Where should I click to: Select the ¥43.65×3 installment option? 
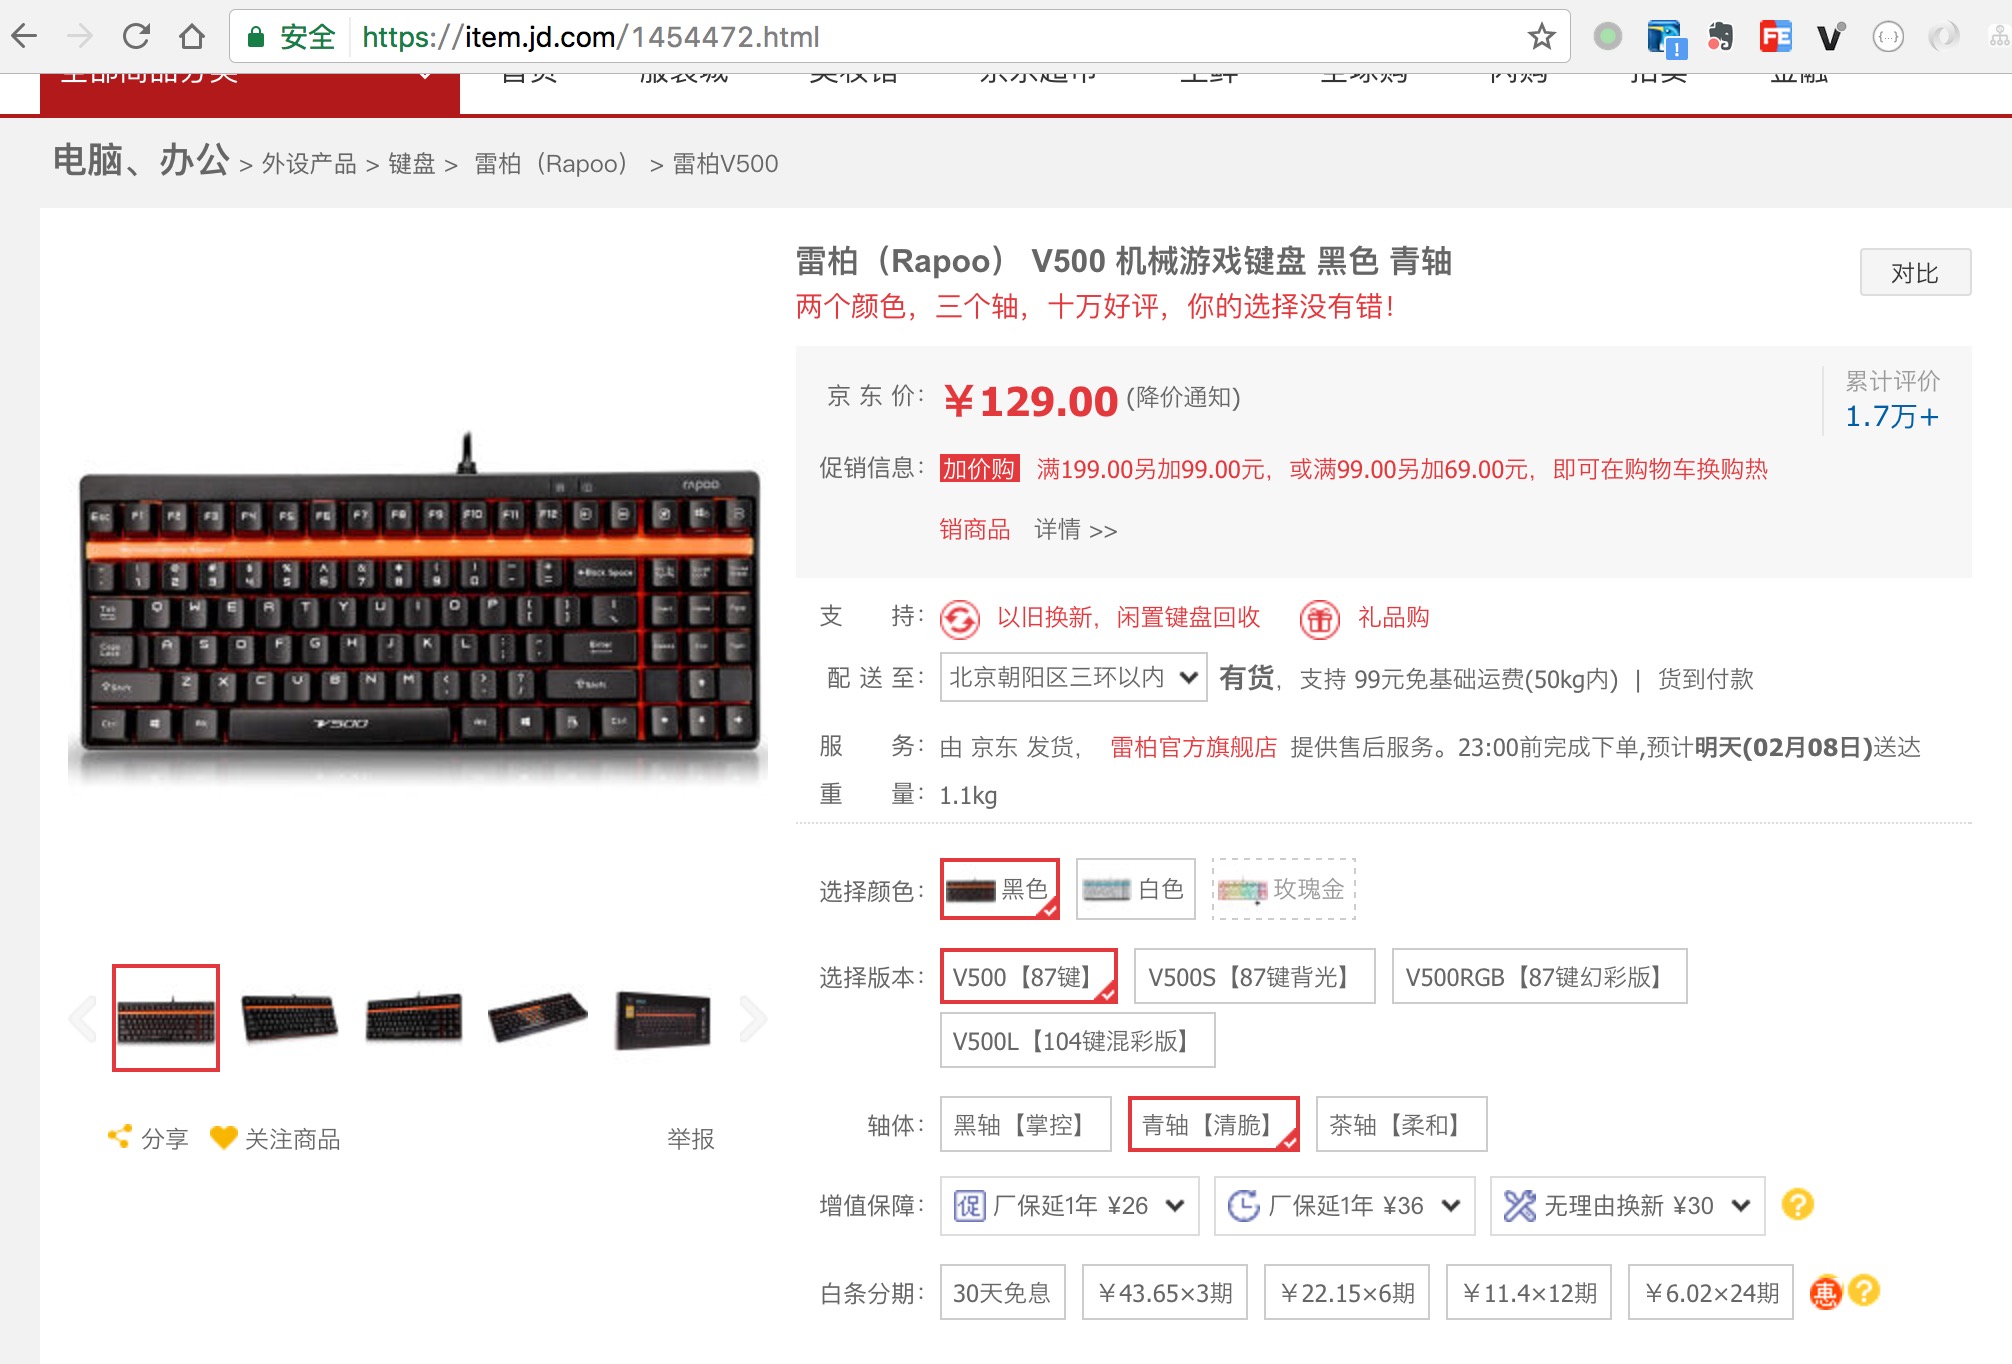[1164, 1293]
